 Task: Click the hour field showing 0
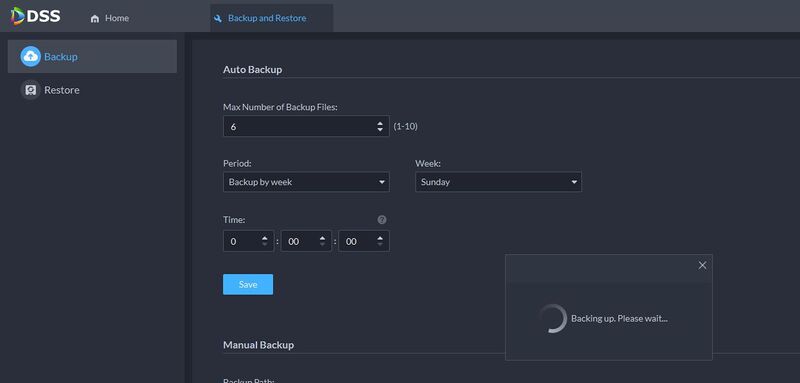click(x=248, y=241)
